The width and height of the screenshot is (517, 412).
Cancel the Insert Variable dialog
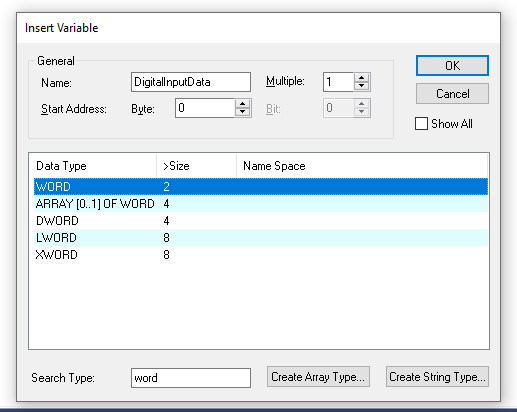click(452, 94)
